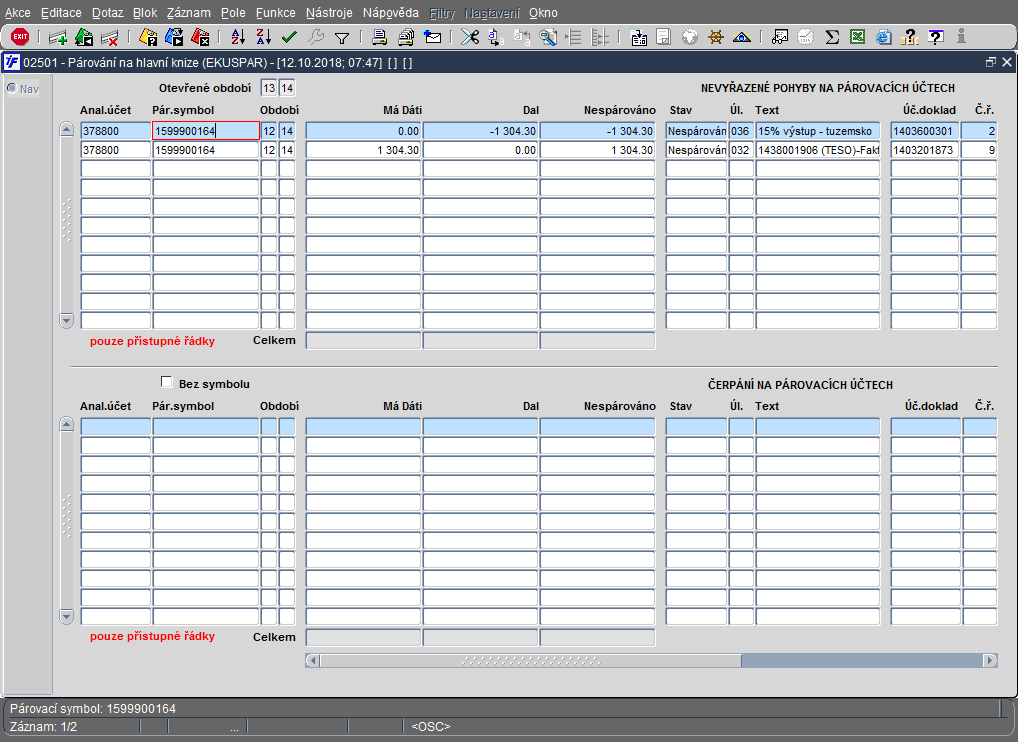Select the Nav radio button
Image resolution: width=1018 pixels, height=742 pixels.
pyautogui.click(x=12, y=89)
